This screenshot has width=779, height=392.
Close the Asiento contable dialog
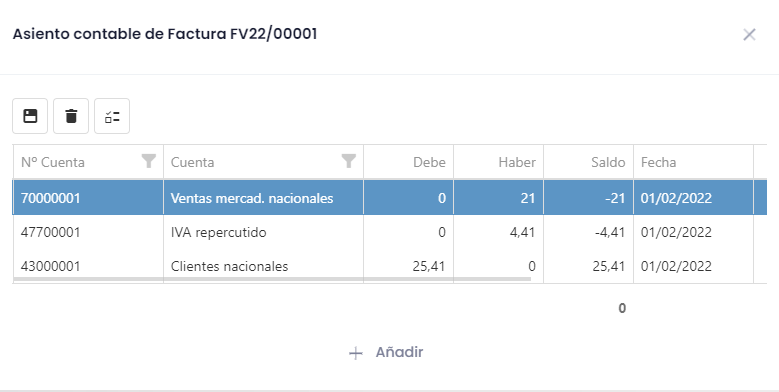(749, 34)
